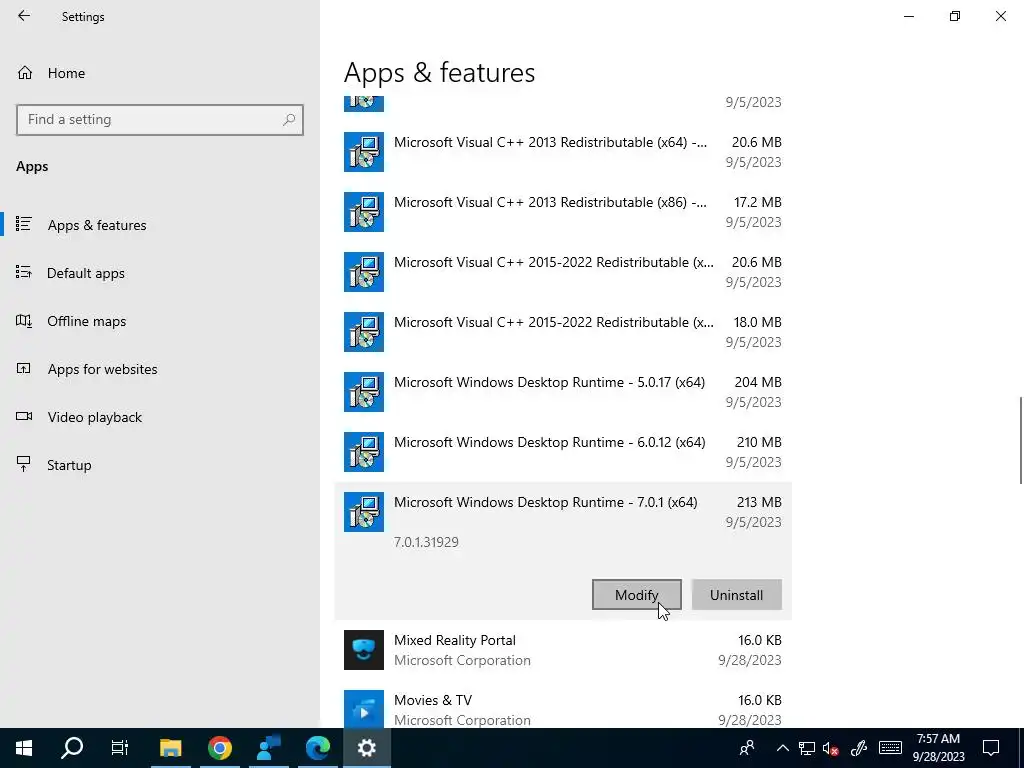This screenshot has width=1024, height=768.
Task: Open the People icon in system tray
Action: pos(747,748)
